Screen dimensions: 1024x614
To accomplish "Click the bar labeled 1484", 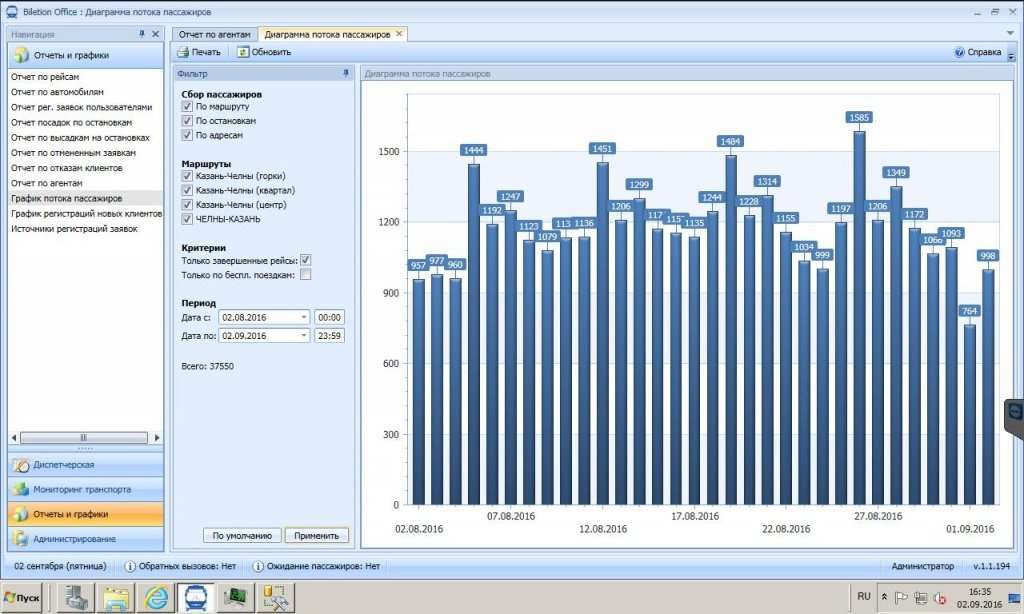I will (x=731, y=330).
